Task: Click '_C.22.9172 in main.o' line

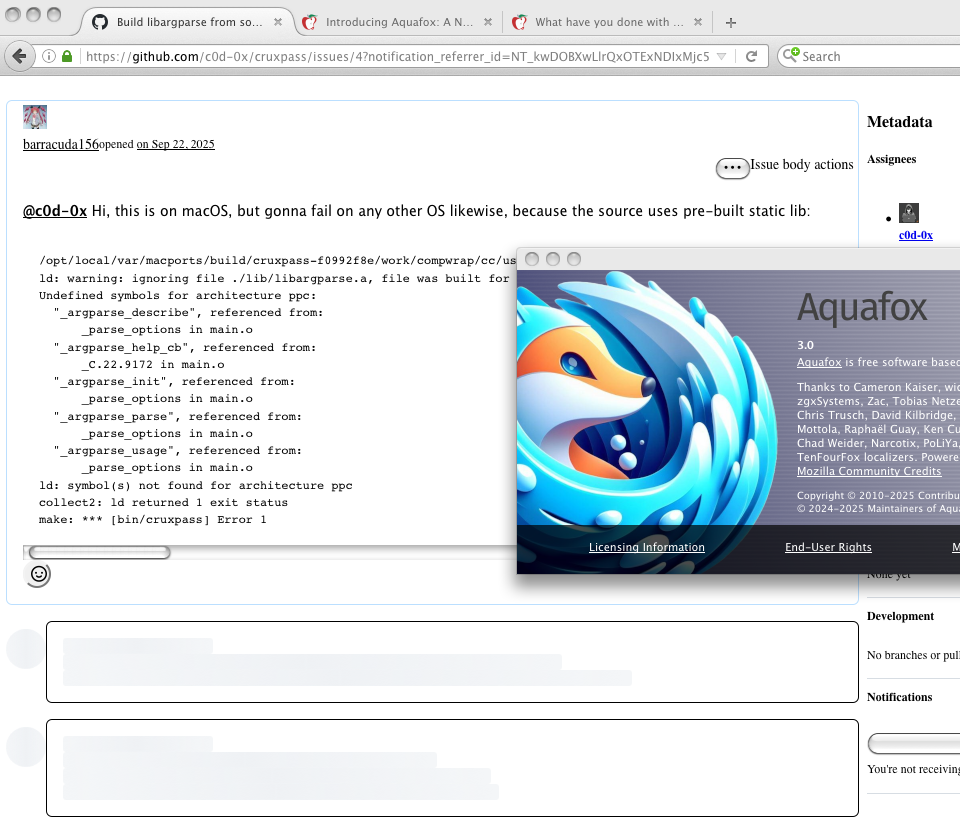Action: coord(152,365)
